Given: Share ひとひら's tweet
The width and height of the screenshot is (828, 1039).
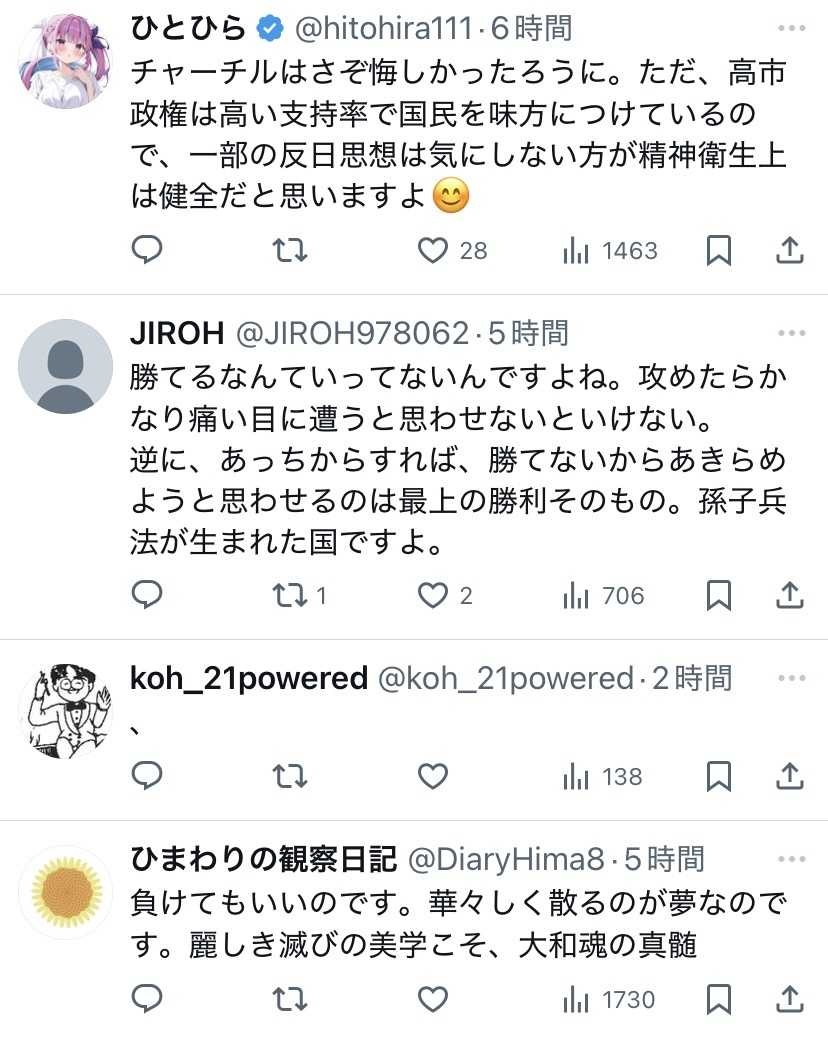Looking at the screenshot, I should pyautogui.click(x=790, y=250).
